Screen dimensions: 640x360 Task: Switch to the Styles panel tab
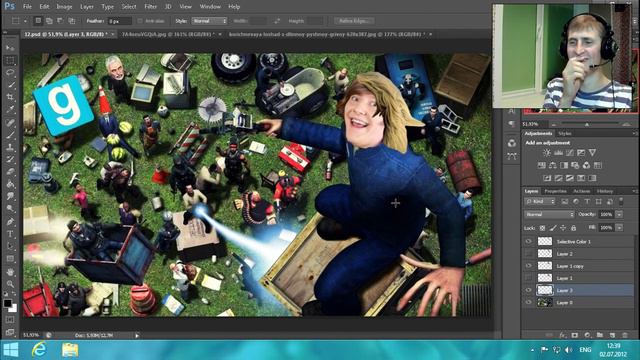coord(565,133)
